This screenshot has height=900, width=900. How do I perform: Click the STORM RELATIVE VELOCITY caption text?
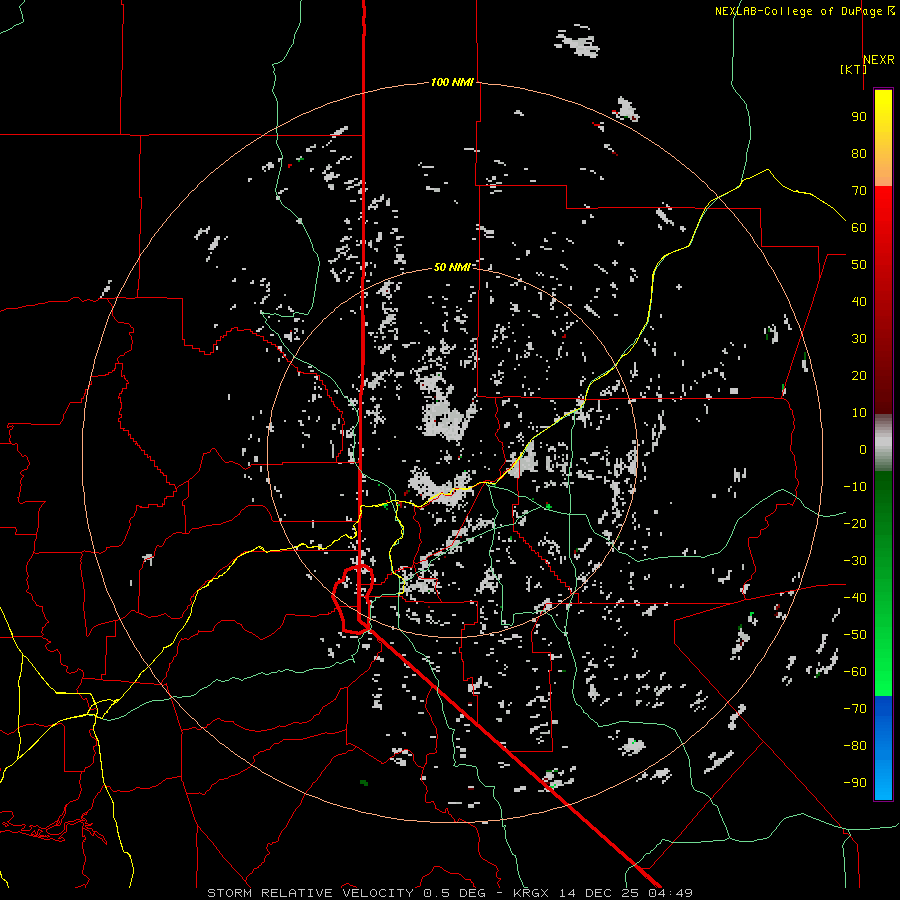click(x=312, y=893)
